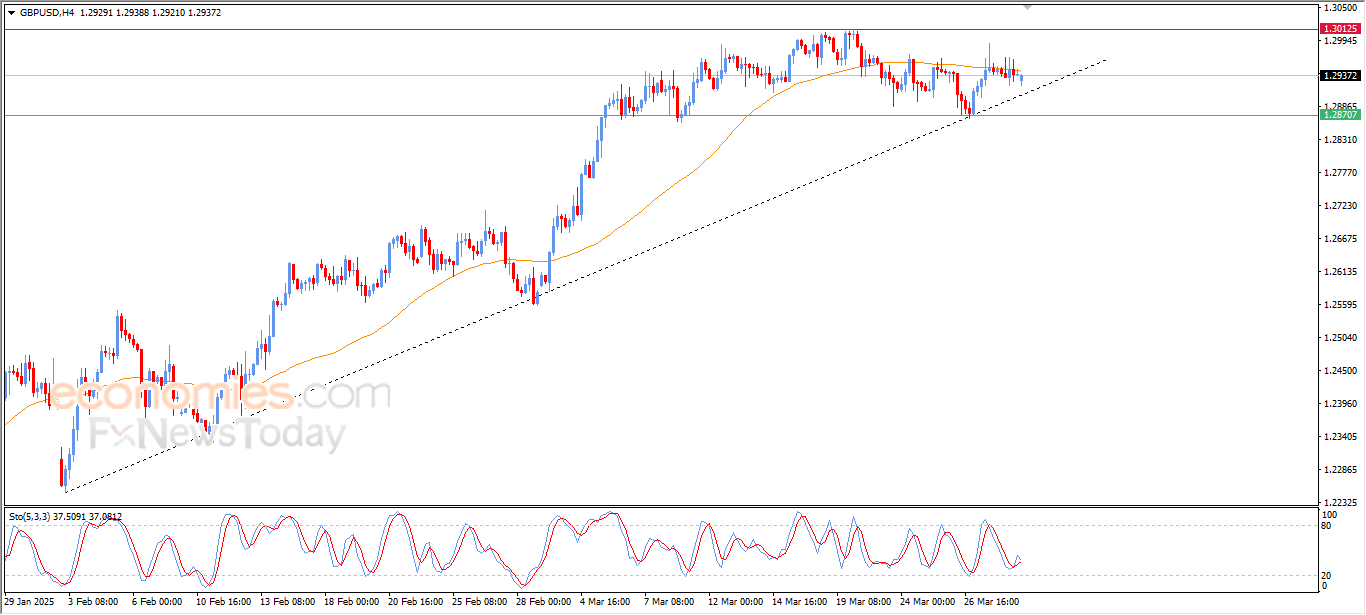1366x615 pixels.
Task: Click the 1.22325 price axis label
Action: [1338, 503]
